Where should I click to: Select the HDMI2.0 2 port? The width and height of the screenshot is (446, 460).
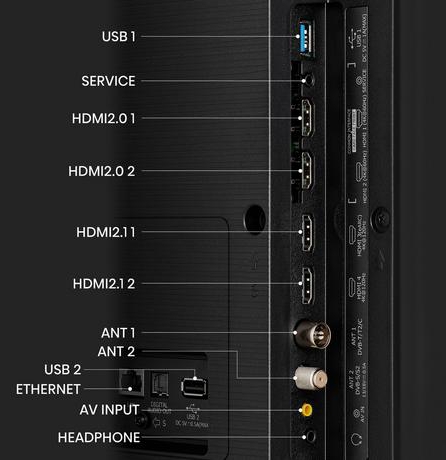[307, 171]
